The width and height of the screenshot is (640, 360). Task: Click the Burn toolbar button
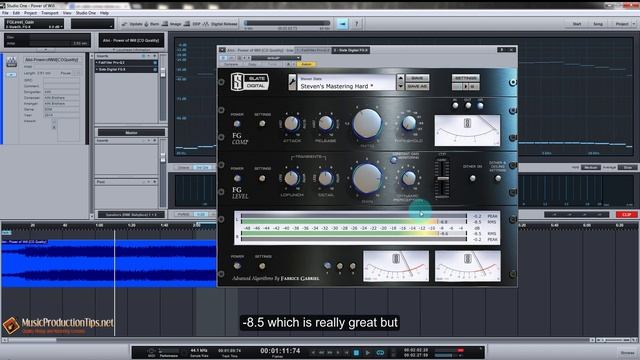coord(152,24)
